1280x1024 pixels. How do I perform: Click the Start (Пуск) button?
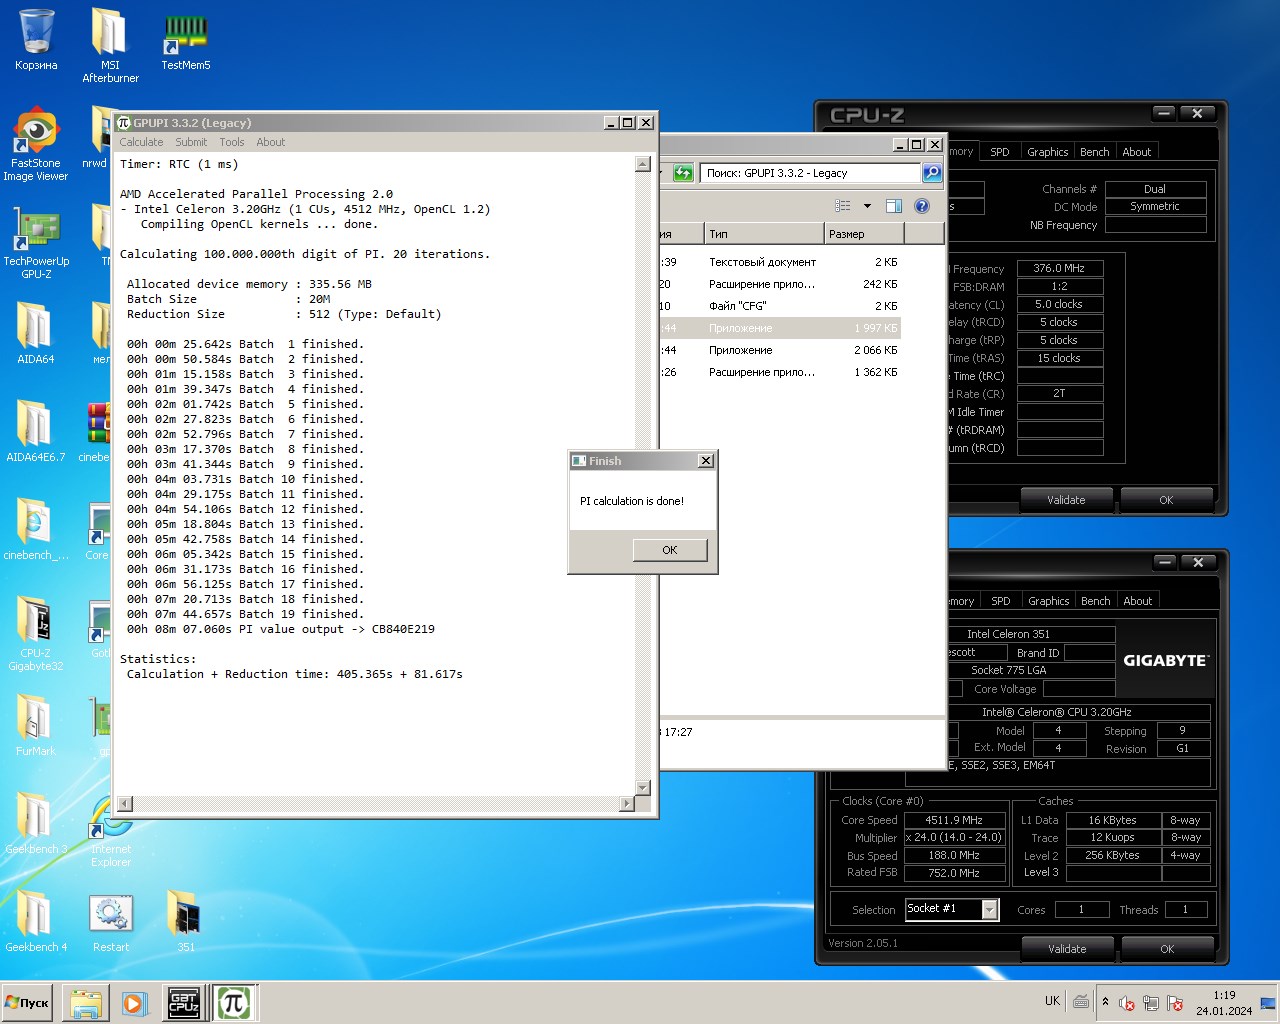(x=28, y=1003)
